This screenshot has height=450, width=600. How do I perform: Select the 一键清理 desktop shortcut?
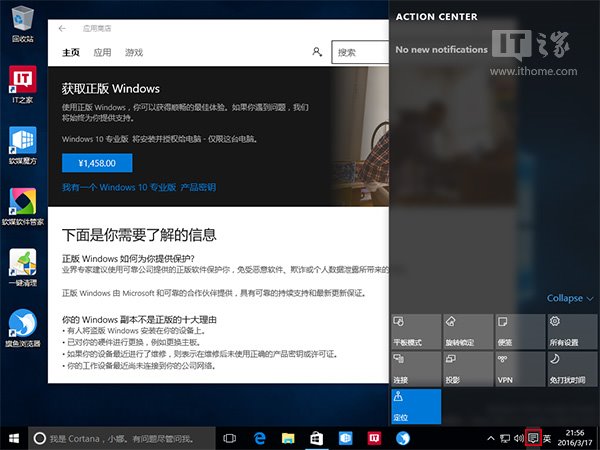click(23, 267)
